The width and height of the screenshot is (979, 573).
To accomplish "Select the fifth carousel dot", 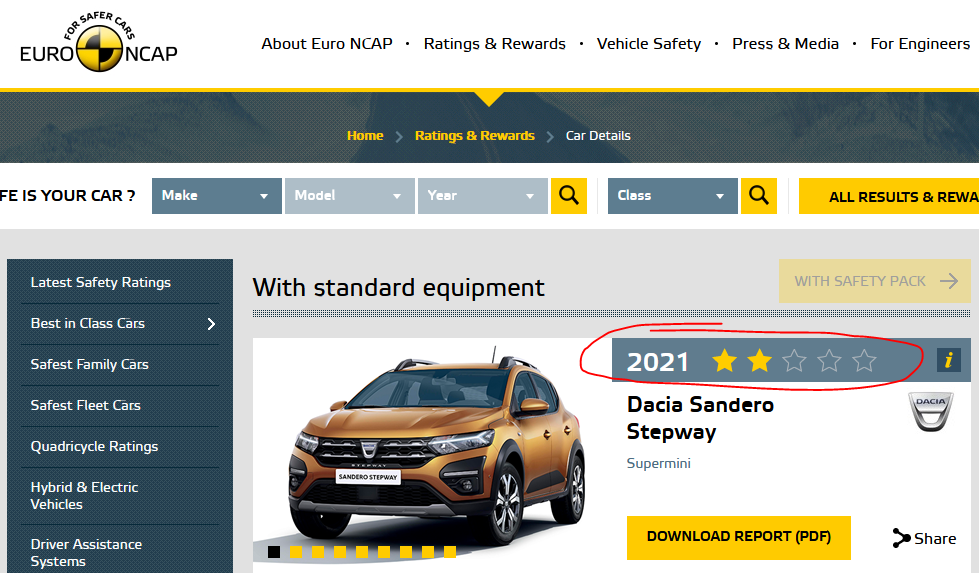I will click(x=362, y=552).
